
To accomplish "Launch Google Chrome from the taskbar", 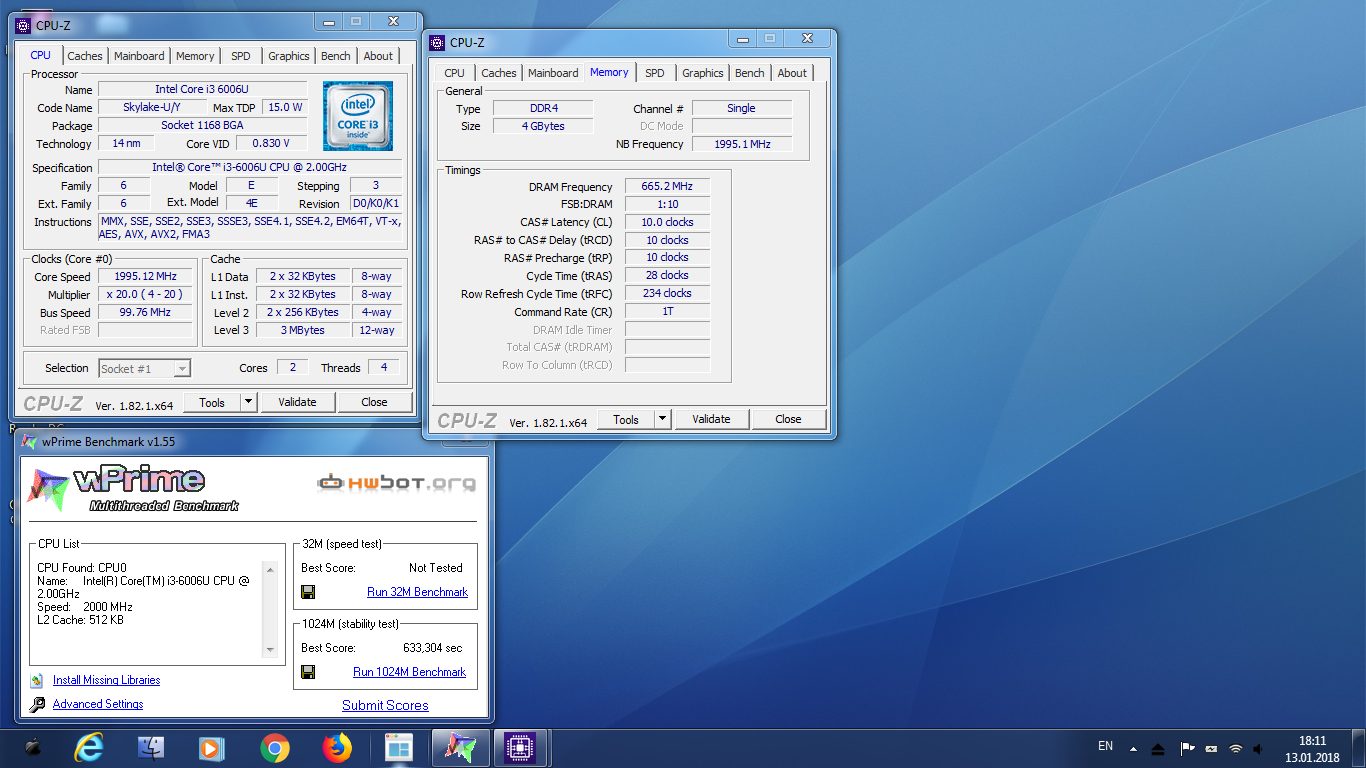I will coord(275,748).
